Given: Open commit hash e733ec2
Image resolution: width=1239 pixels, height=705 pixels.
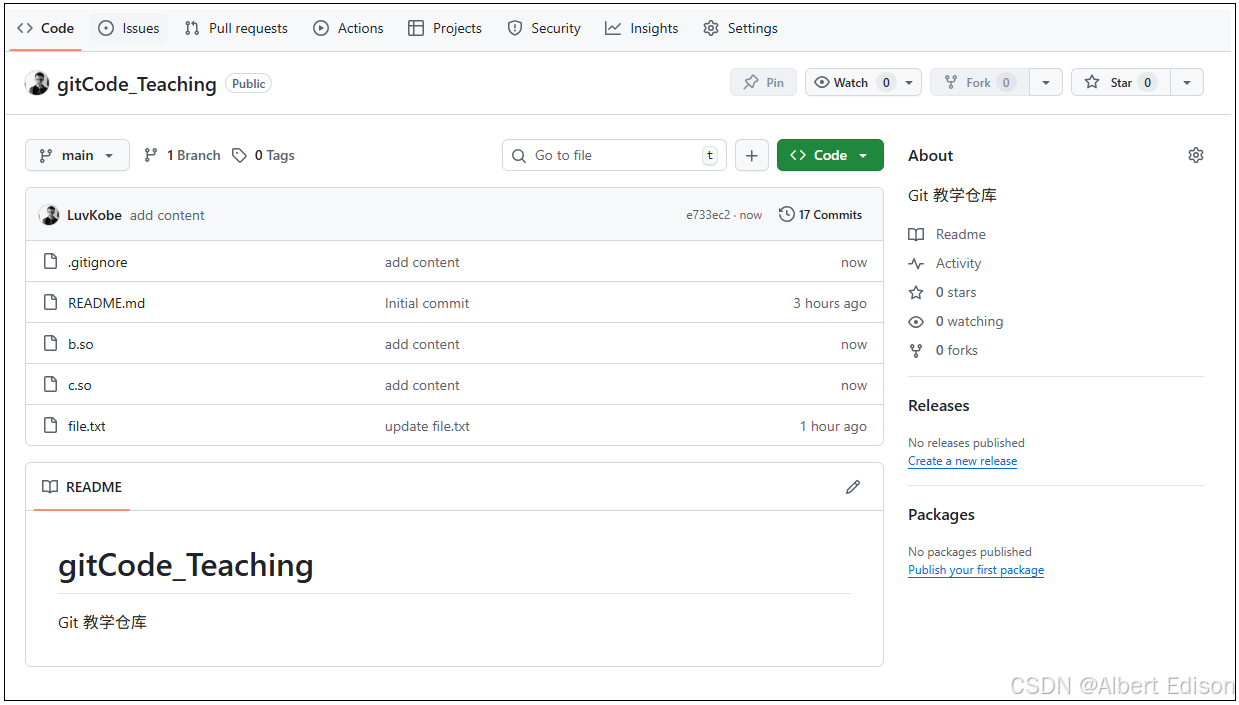Looking at the screenshot, I should click(x=708, y=215).
